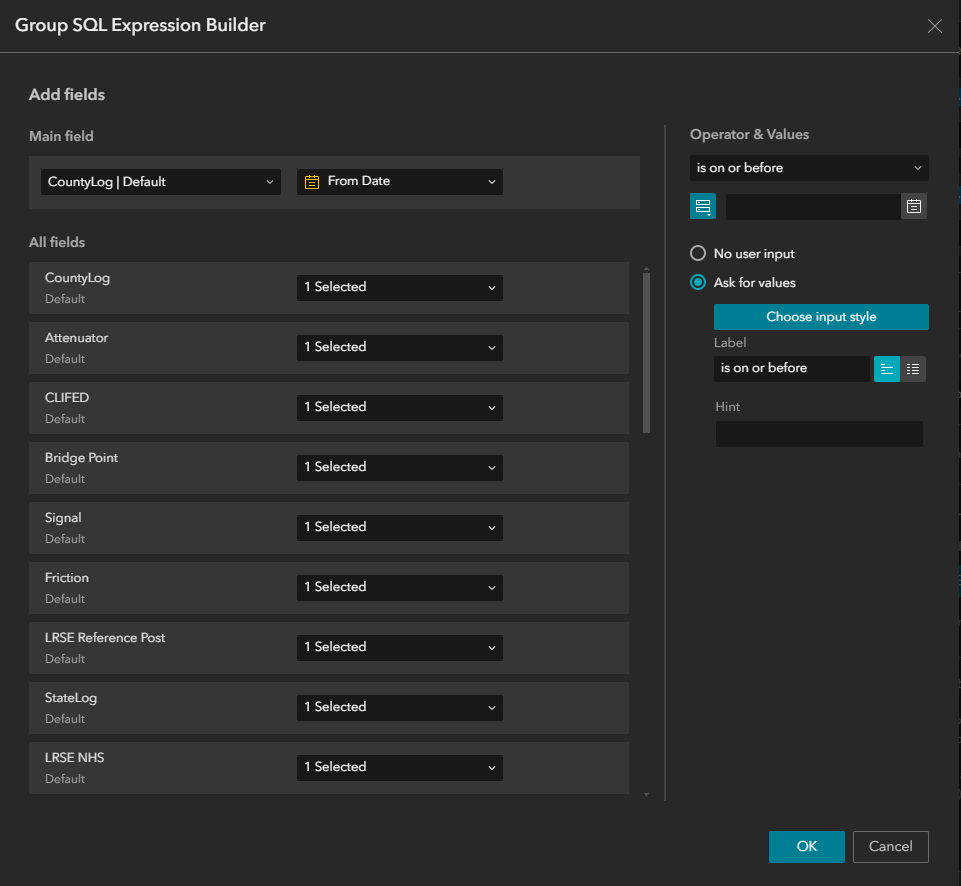The width and height of the screenshot is (961, 886).
Task: Select the list label style icon
Action: tap(913, 368)
